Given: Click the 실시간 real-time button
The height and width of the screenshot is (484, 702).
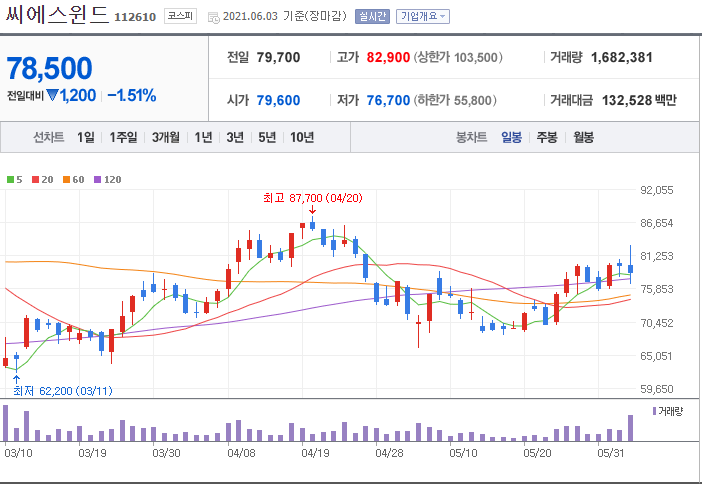Looking at the screenshot, I should coord(372,17).
